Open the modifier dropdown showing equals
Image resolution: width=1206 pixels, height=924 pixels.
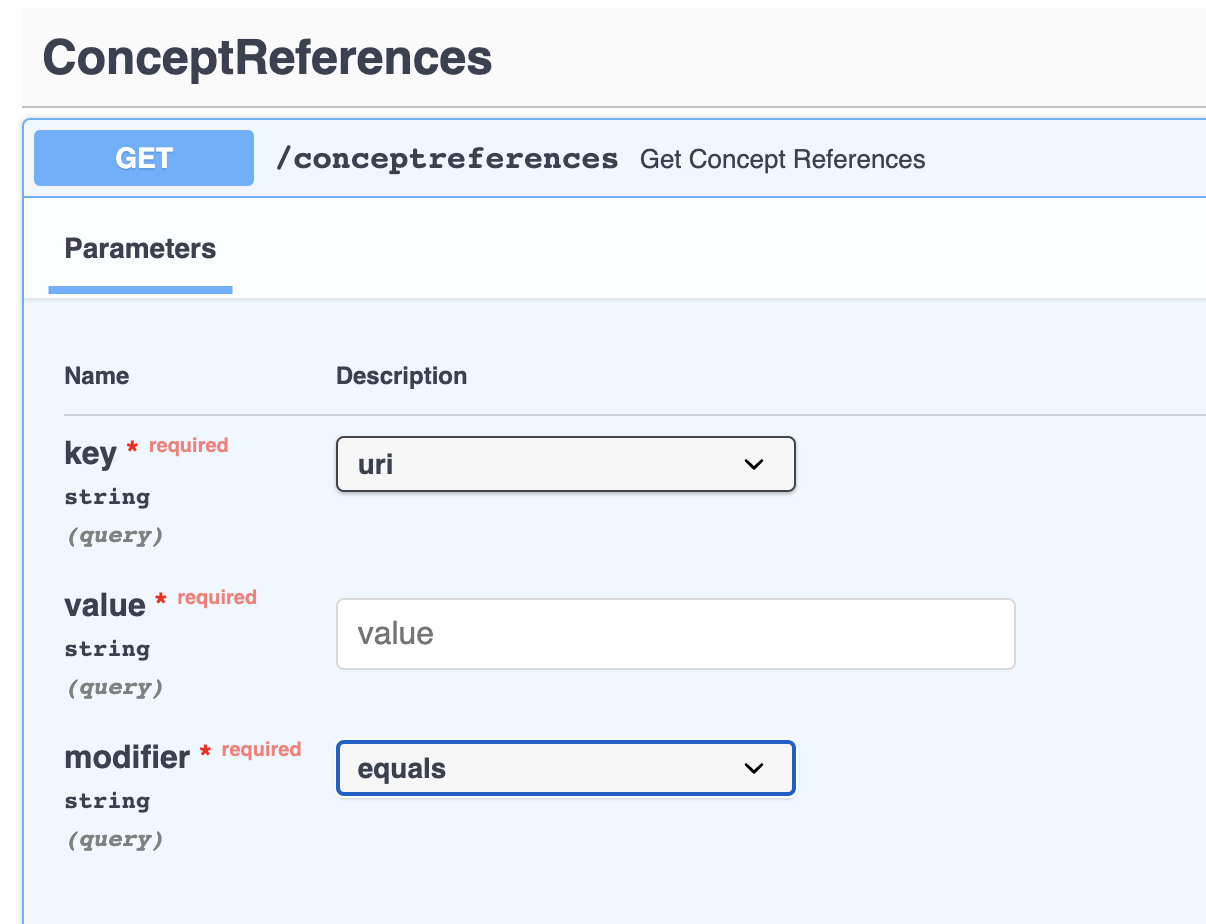[x=565, y=768]
